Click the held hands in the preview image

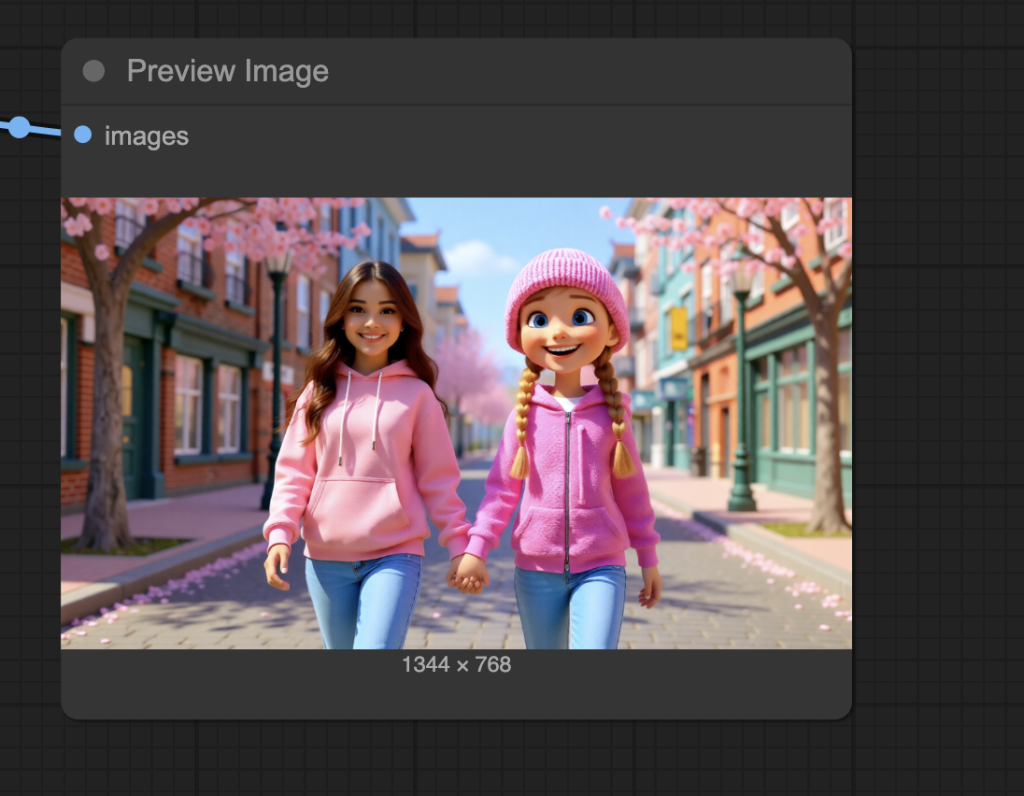[x=467, y=573]
